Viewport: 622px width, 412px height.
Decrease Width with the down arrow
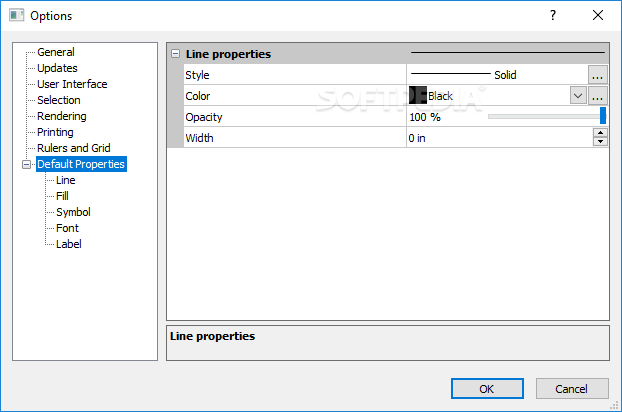coord(600,142)
